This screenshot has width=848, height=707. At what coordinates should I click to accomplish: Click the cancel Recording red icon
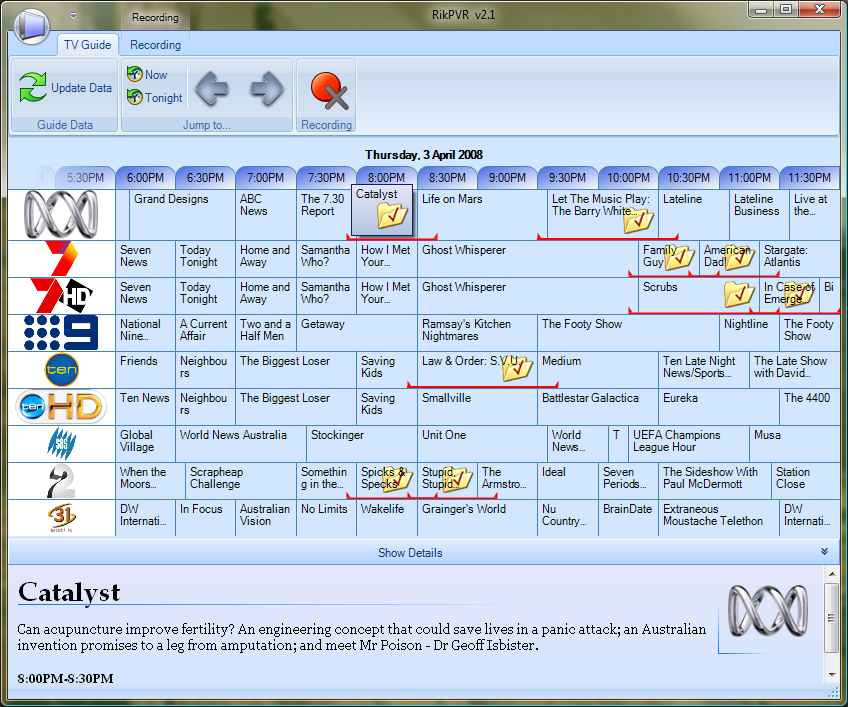(x=329, y=91)
